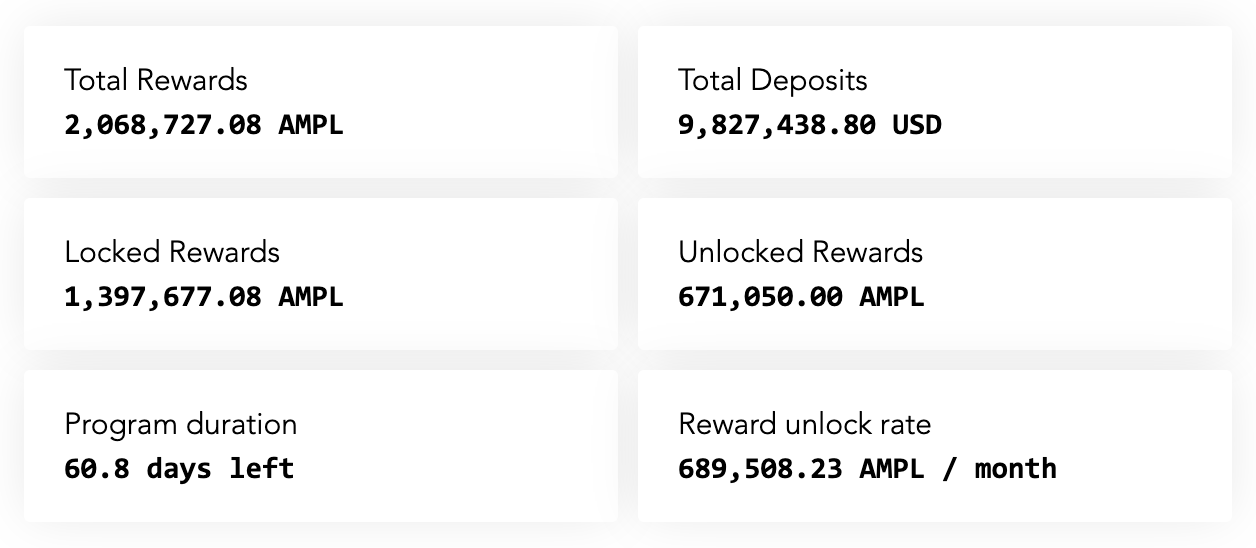This screenshot has width=1256, height=548.
Task: Click the 2,068,727.08 rewards amount
Action: [x=163, y=125]
